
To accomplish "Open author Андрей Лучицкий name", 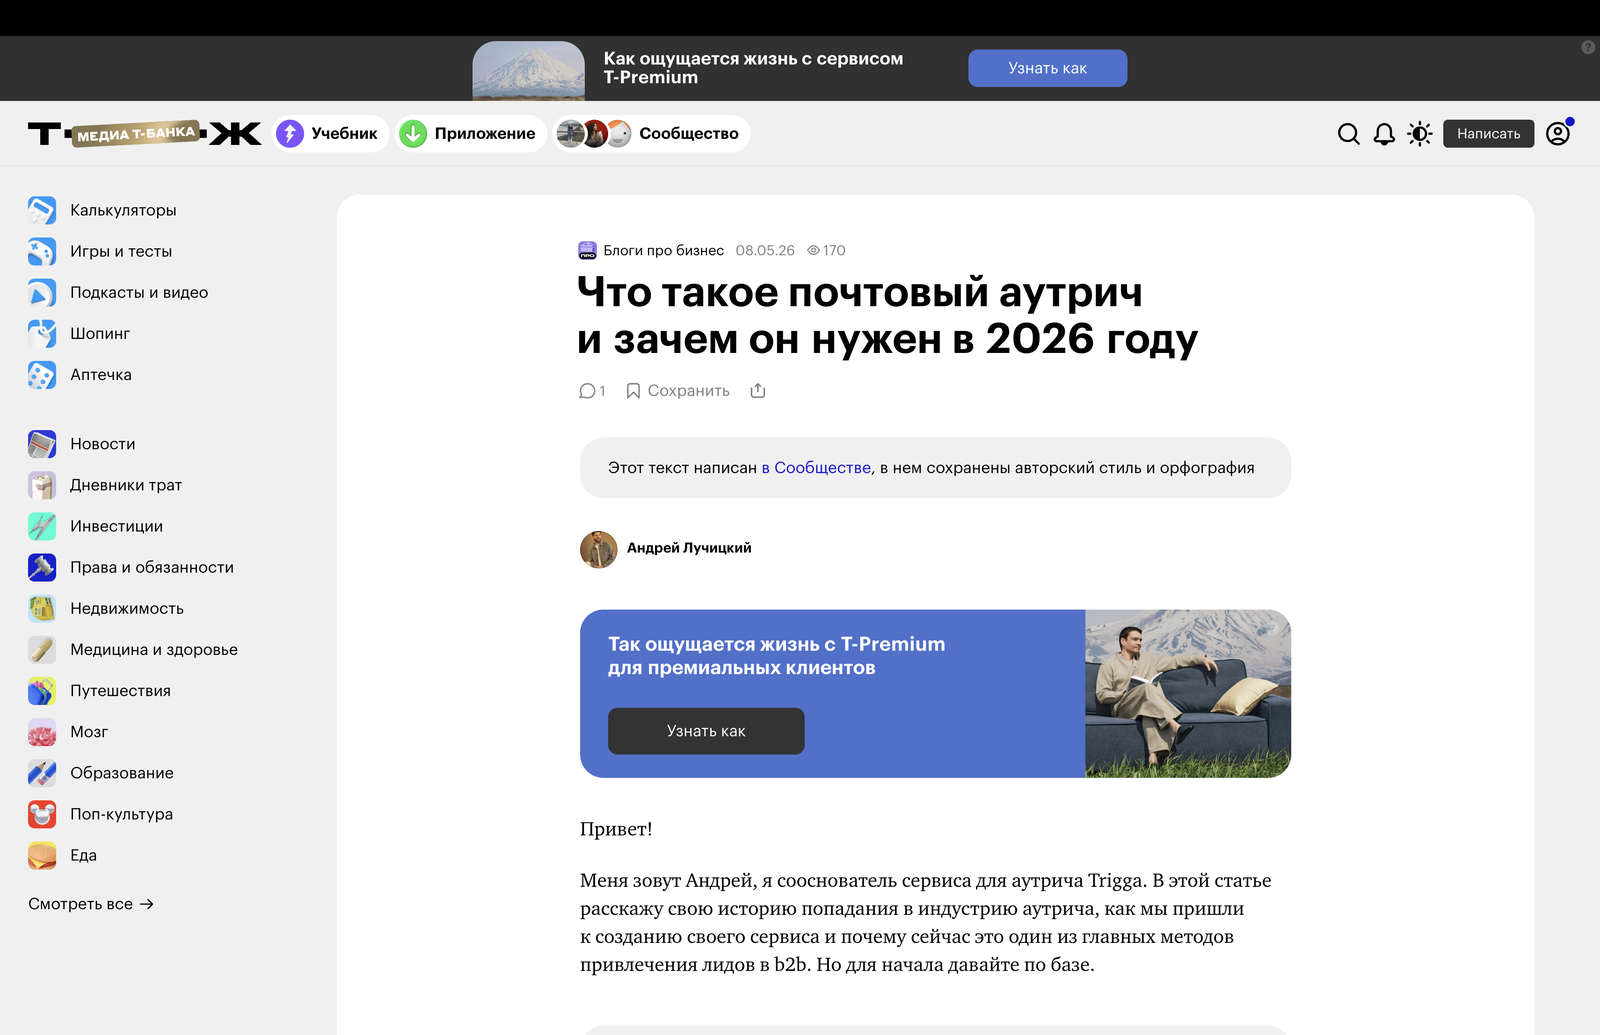I will (689, 548).
